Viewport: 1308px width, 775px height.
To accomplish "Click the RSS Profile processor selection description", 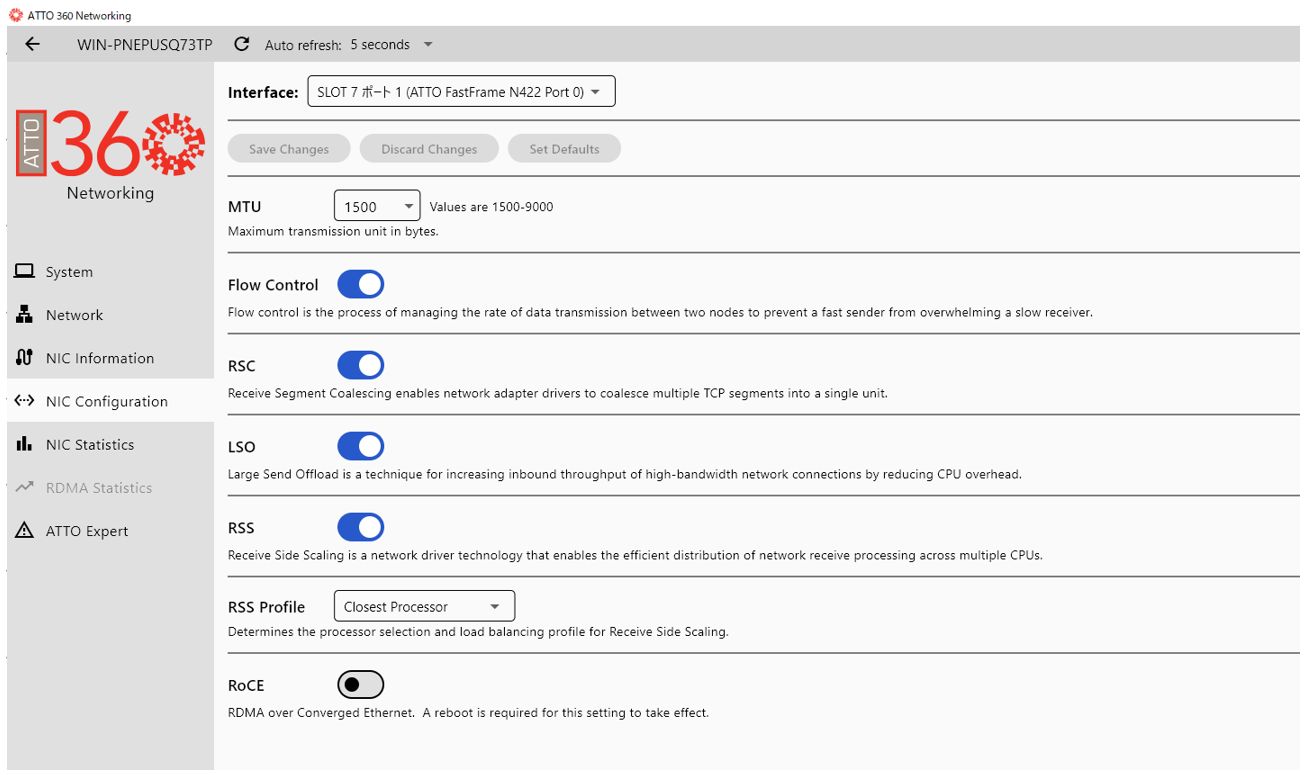I will tap(478, 632).
